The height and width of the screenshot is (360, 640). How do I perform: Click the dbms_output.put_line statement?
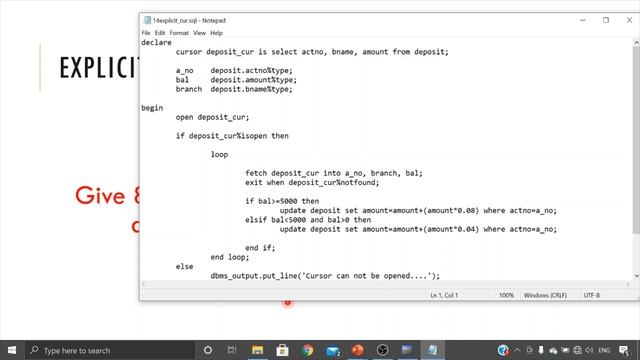click(325, 276)
